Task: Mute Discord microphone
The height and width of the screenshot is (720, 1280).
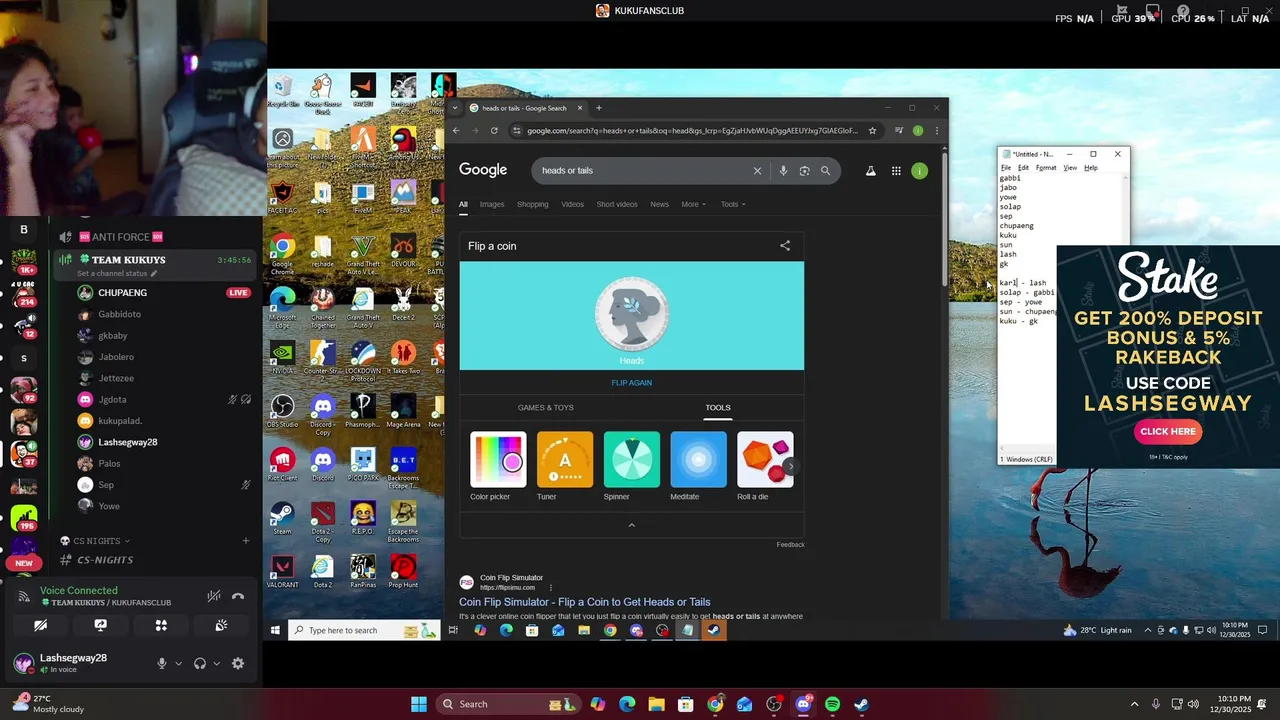Action: [x=161, y=663]
